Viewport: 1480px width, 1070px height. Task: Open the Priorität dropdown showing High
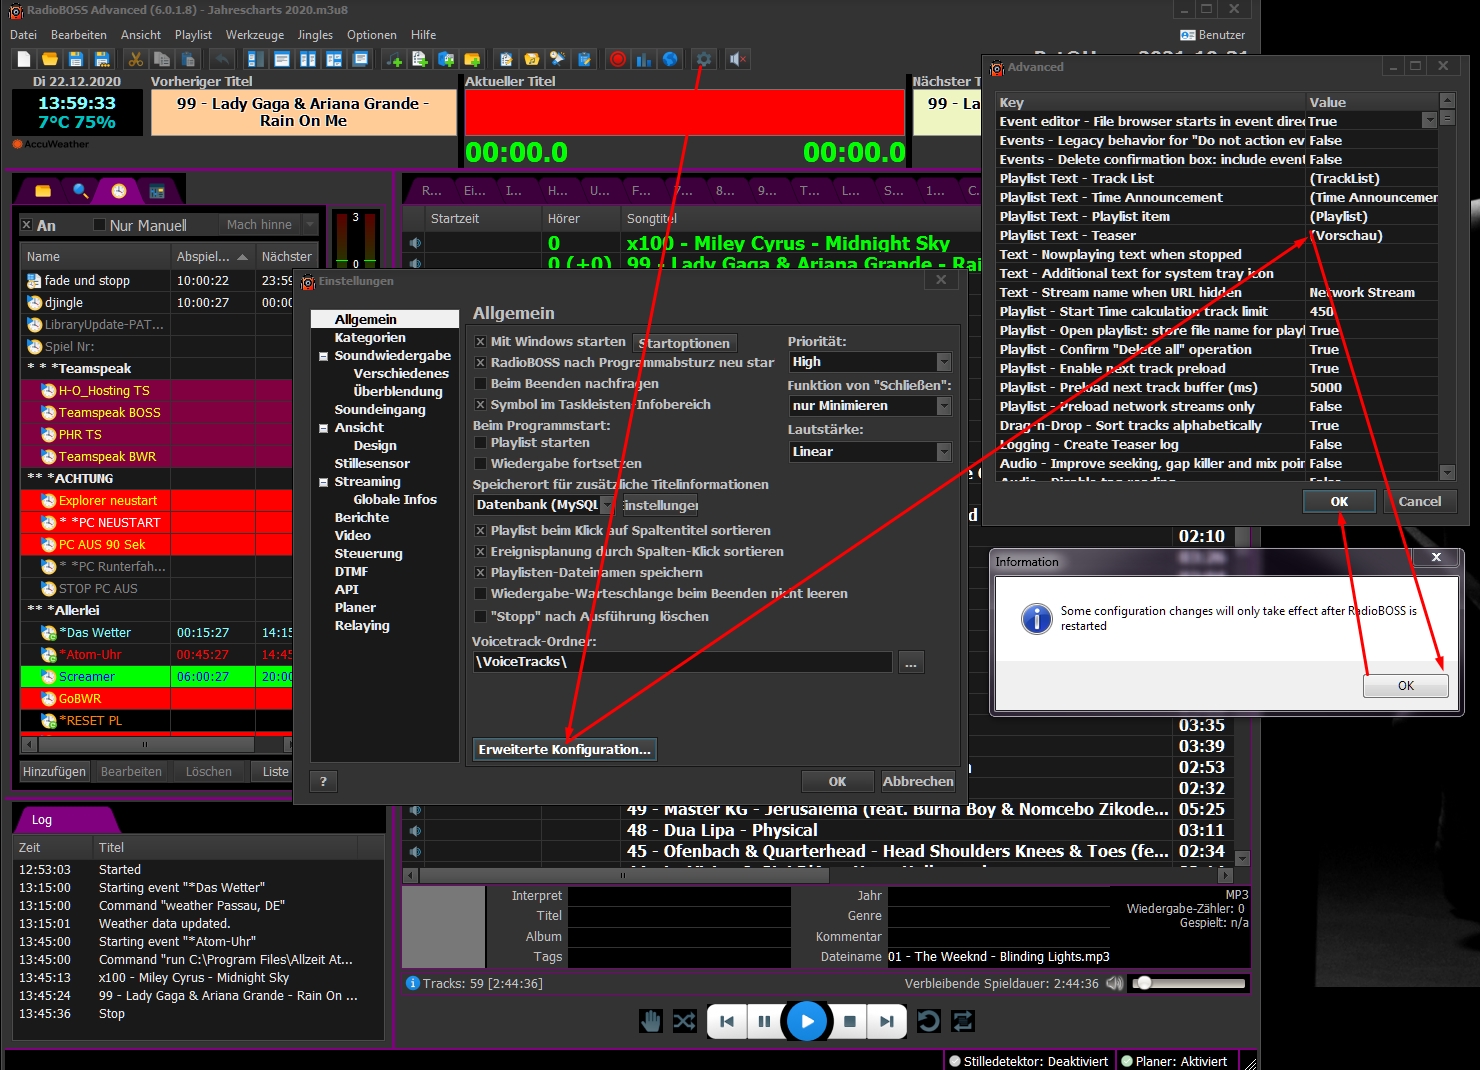tap(943, 362)
